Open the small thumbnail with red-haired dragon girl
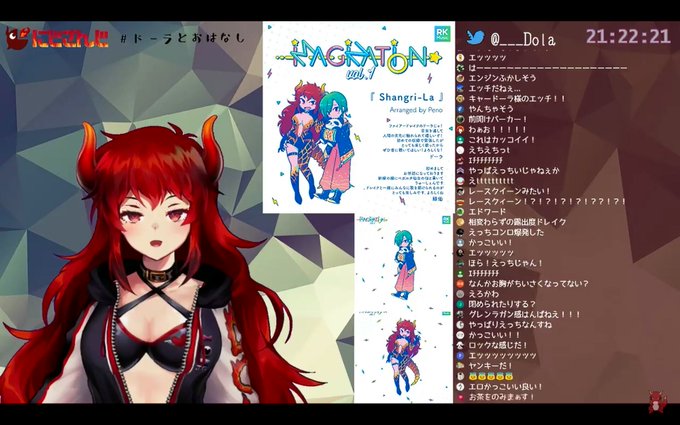This screenshot has width=680, height=425. (x=403, y=356)
